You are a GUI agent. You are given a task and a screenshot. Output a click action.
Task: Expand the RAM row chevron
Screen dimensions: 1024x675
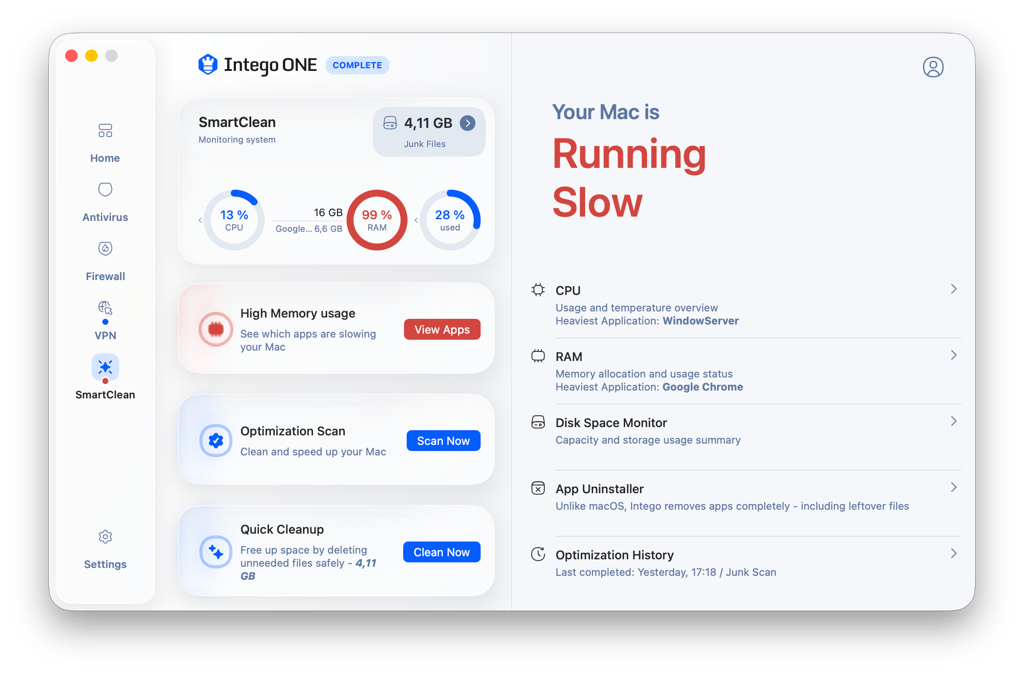coord(953,355)
